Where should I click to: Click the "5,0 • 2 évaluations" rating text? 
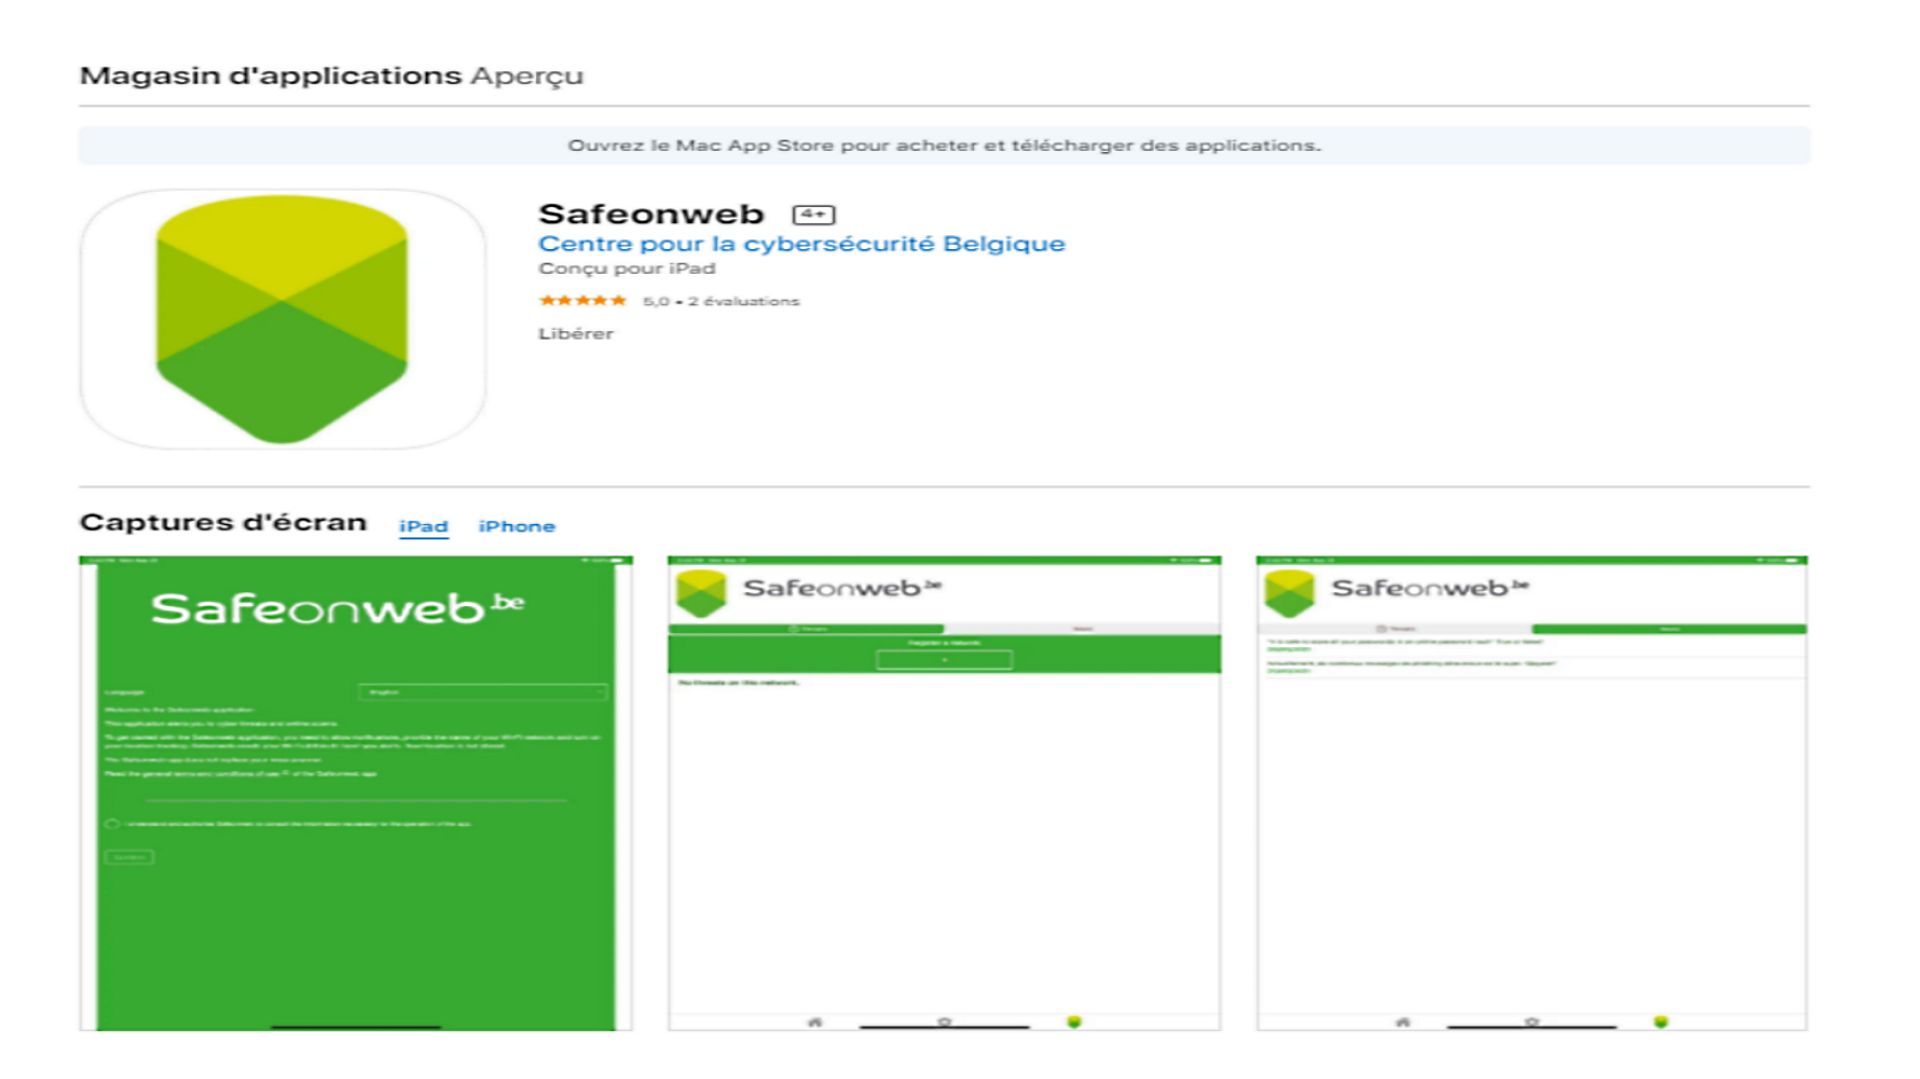tap(721, 301)
